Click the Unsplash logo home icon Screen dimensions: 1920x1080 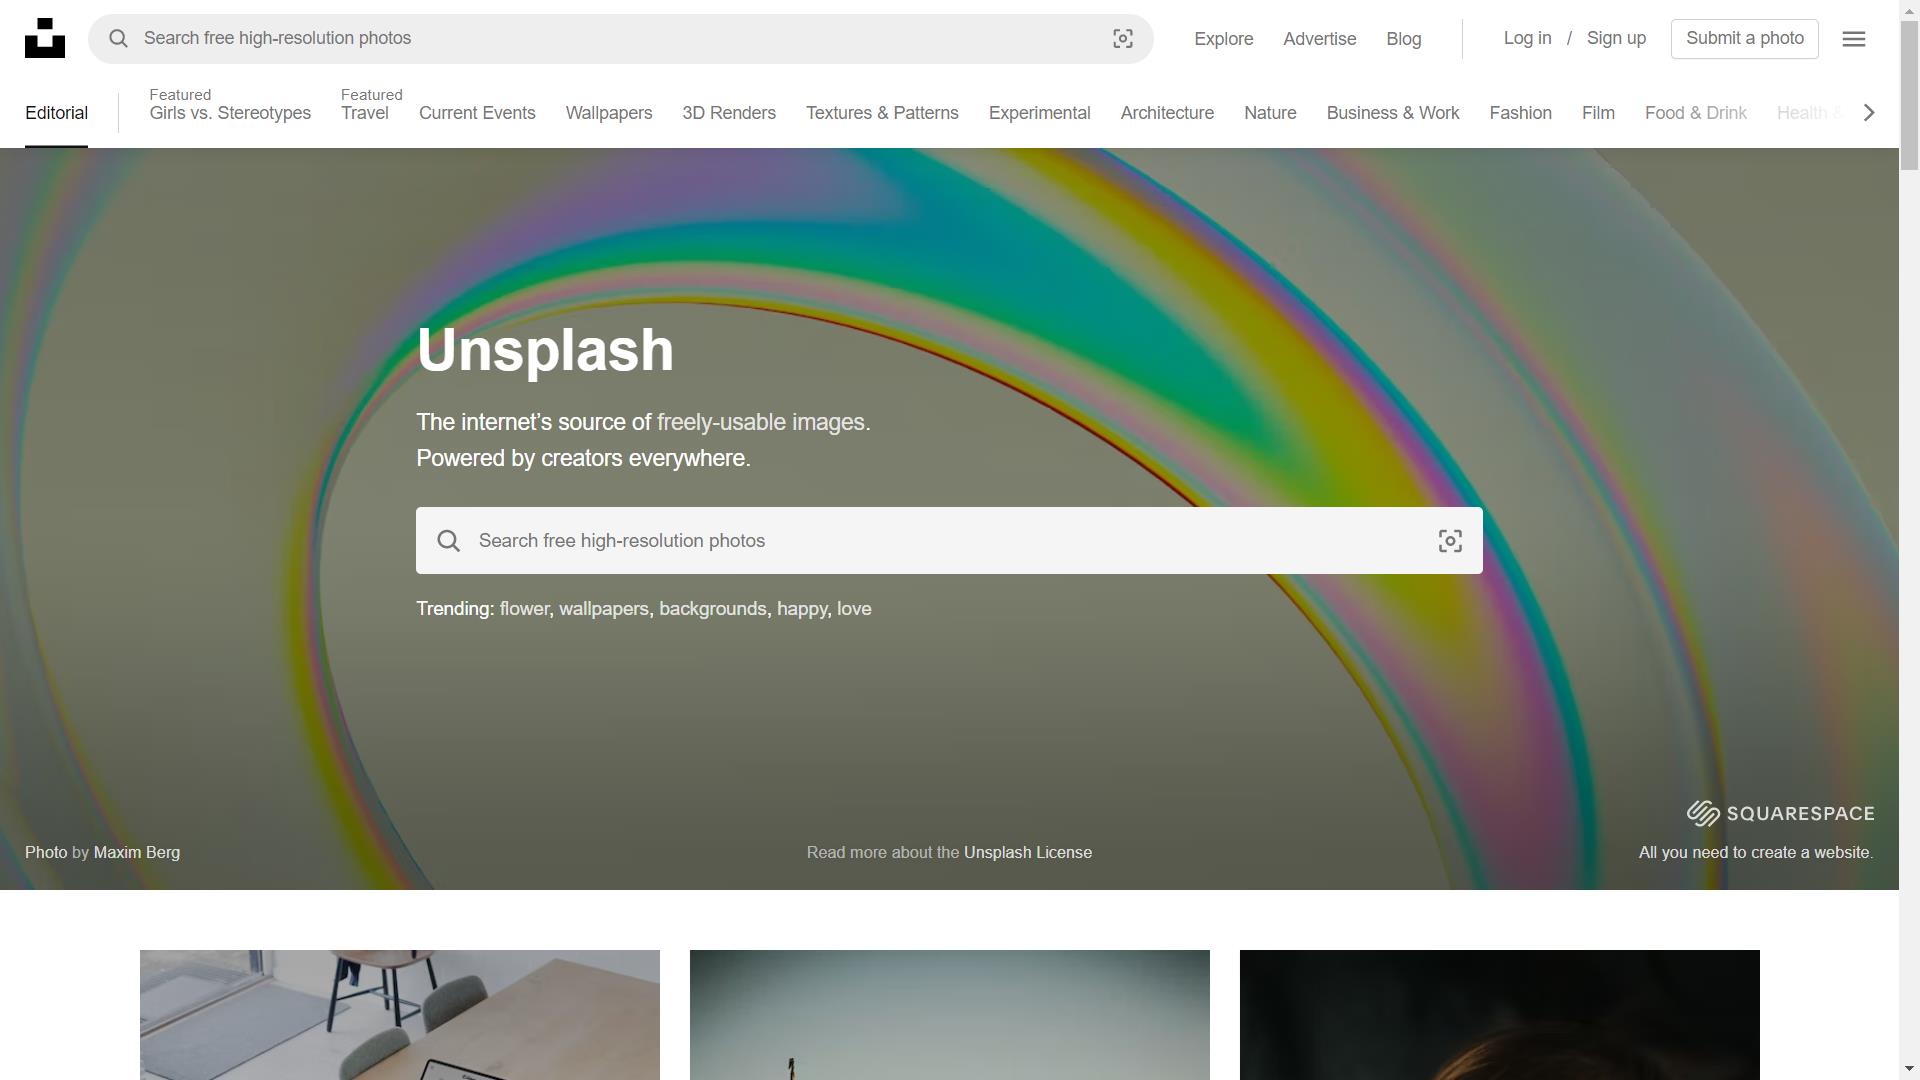45,38
